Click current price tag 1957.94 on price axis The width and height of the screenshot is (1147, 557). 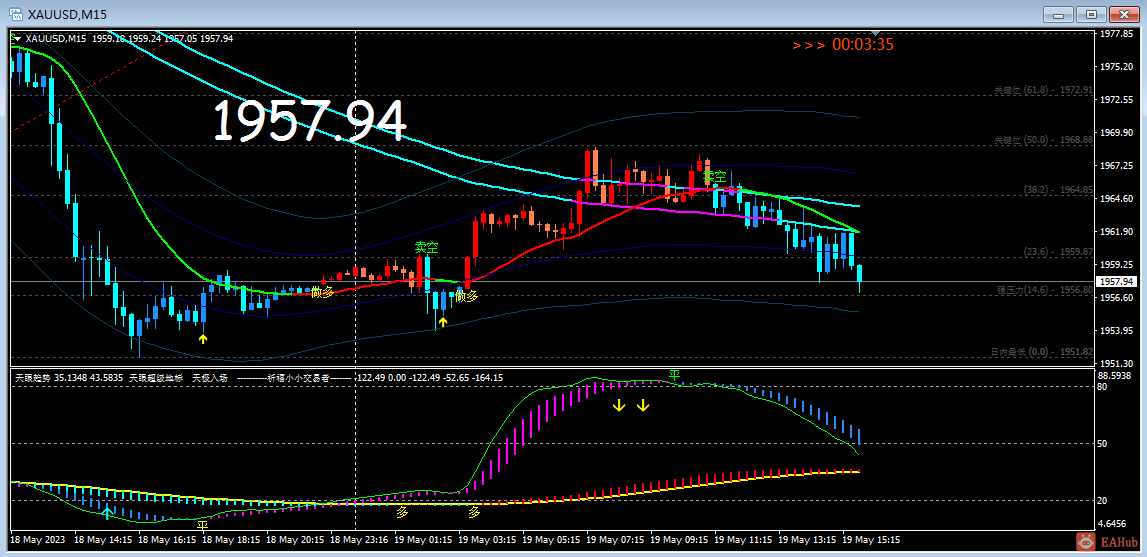point(1117,281)
